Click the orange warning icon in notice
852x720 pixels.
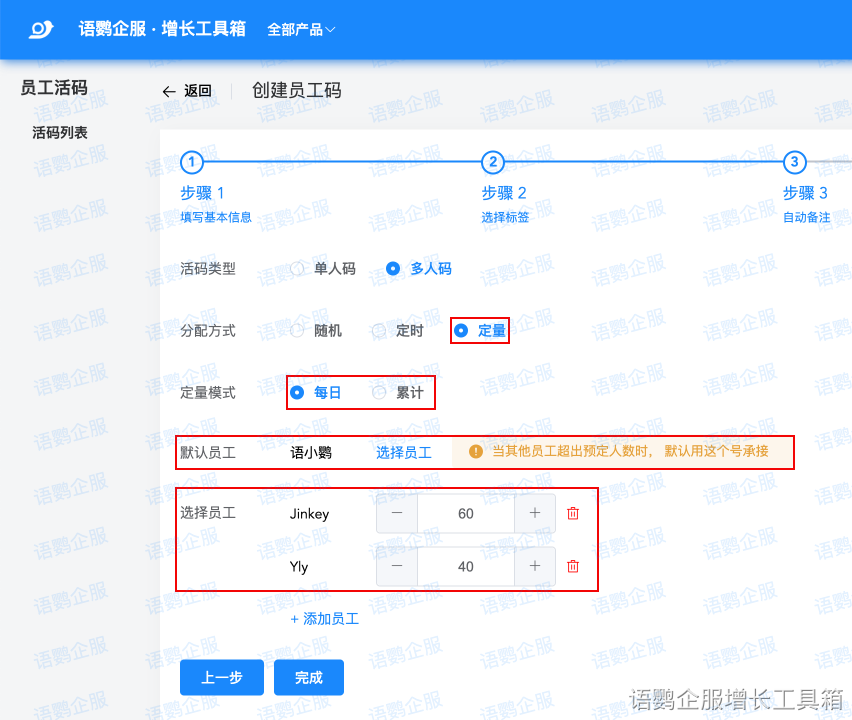pyautogui.click(x=475, y=452)
